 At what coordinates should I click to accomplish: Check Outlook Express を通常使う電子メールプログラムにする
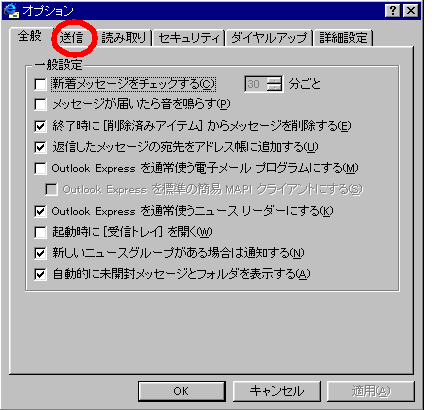pos(40,168)
